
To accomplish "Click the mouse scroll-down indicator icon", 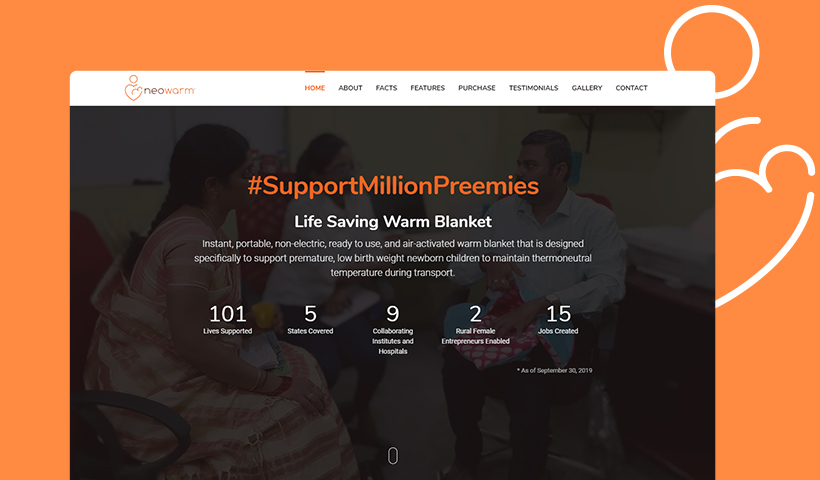I will 393,455.
